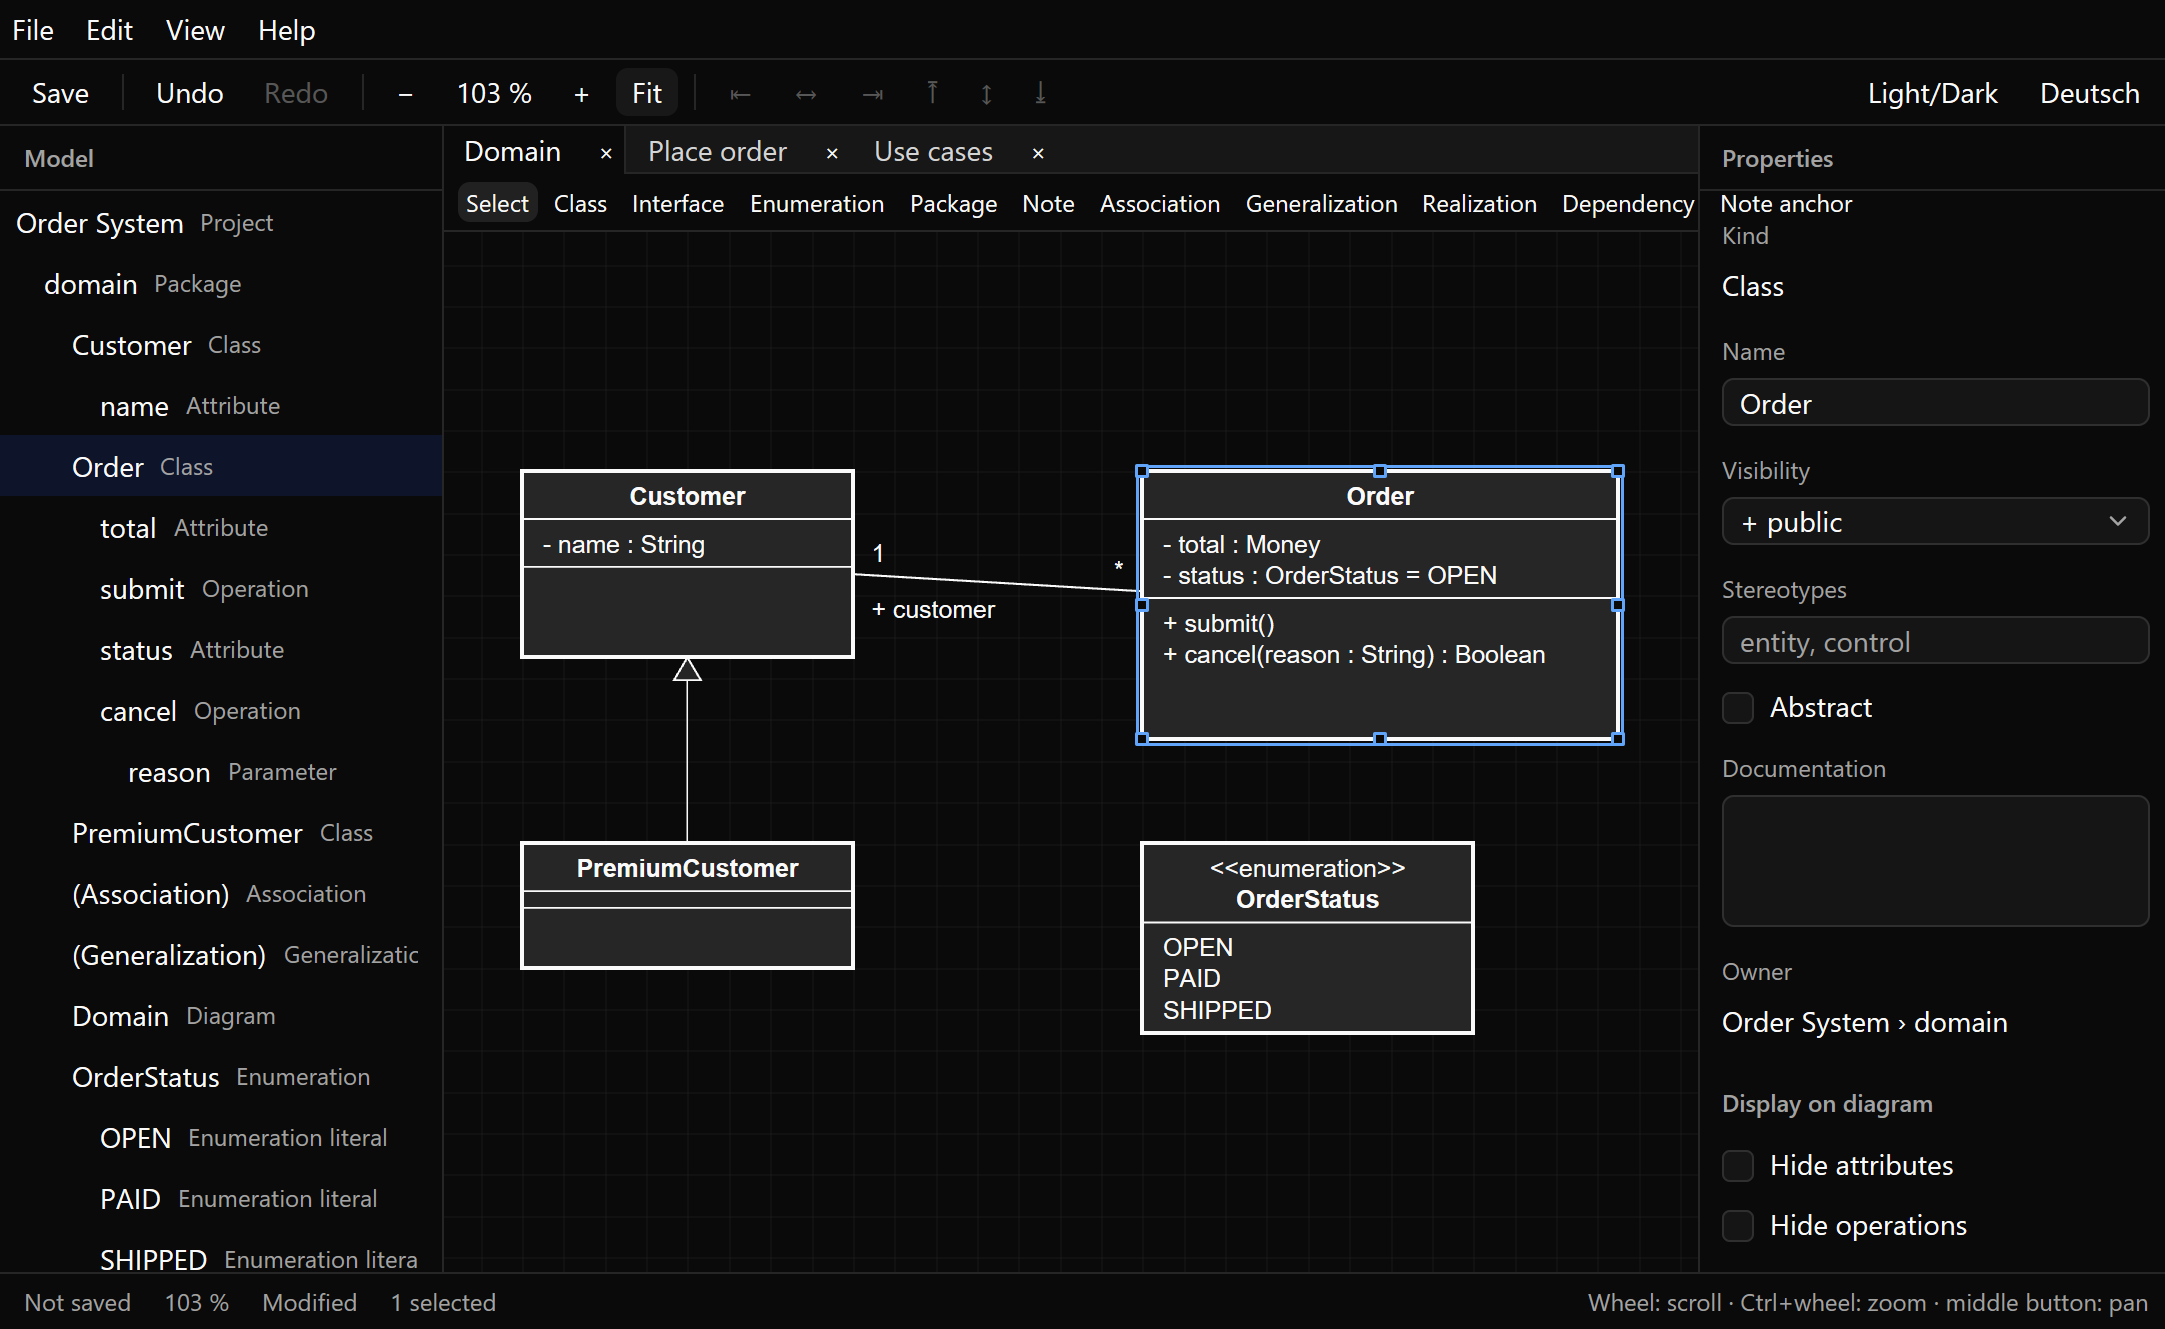Click the top-left resize handle of Order
The image size is (2165, 1329).
pyautogui.click(x=1142, y=471)
